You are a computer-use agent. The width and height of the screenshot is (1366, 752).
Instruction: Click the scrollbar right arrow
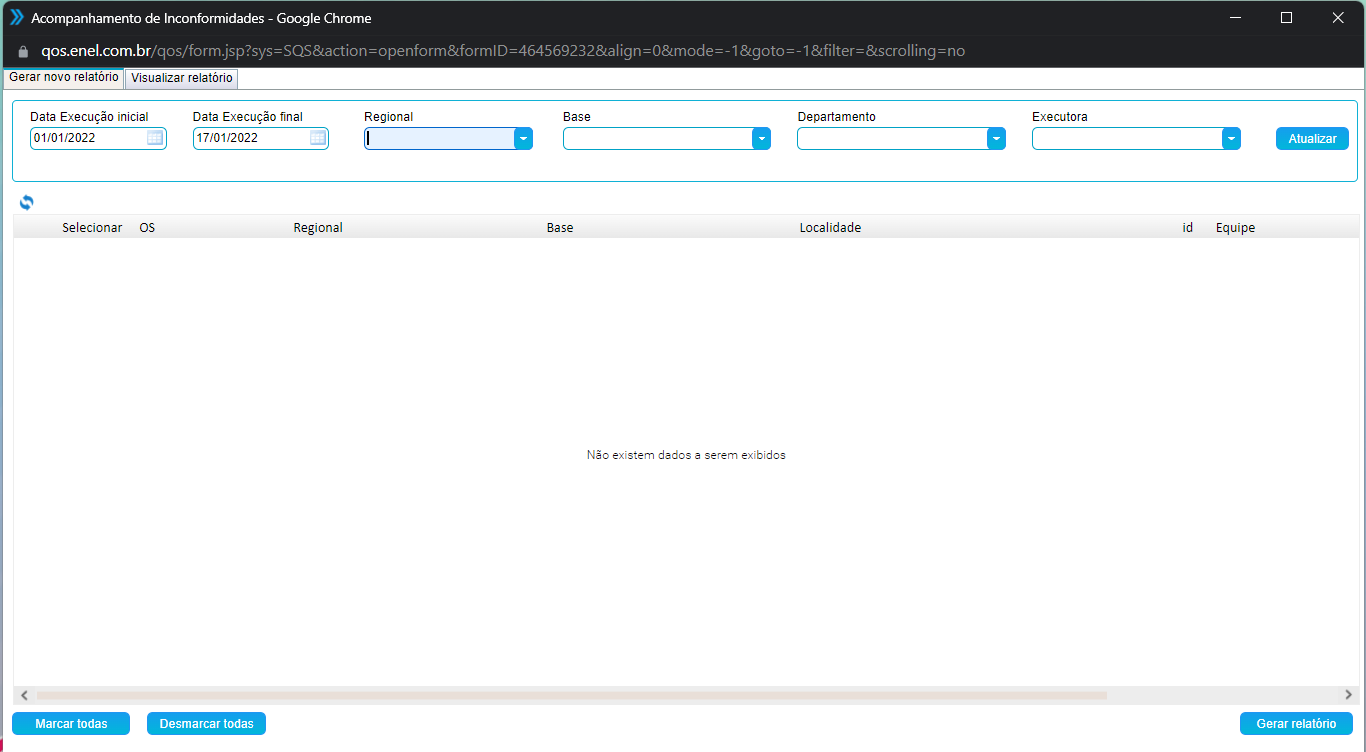click(x=1348, y=695)
